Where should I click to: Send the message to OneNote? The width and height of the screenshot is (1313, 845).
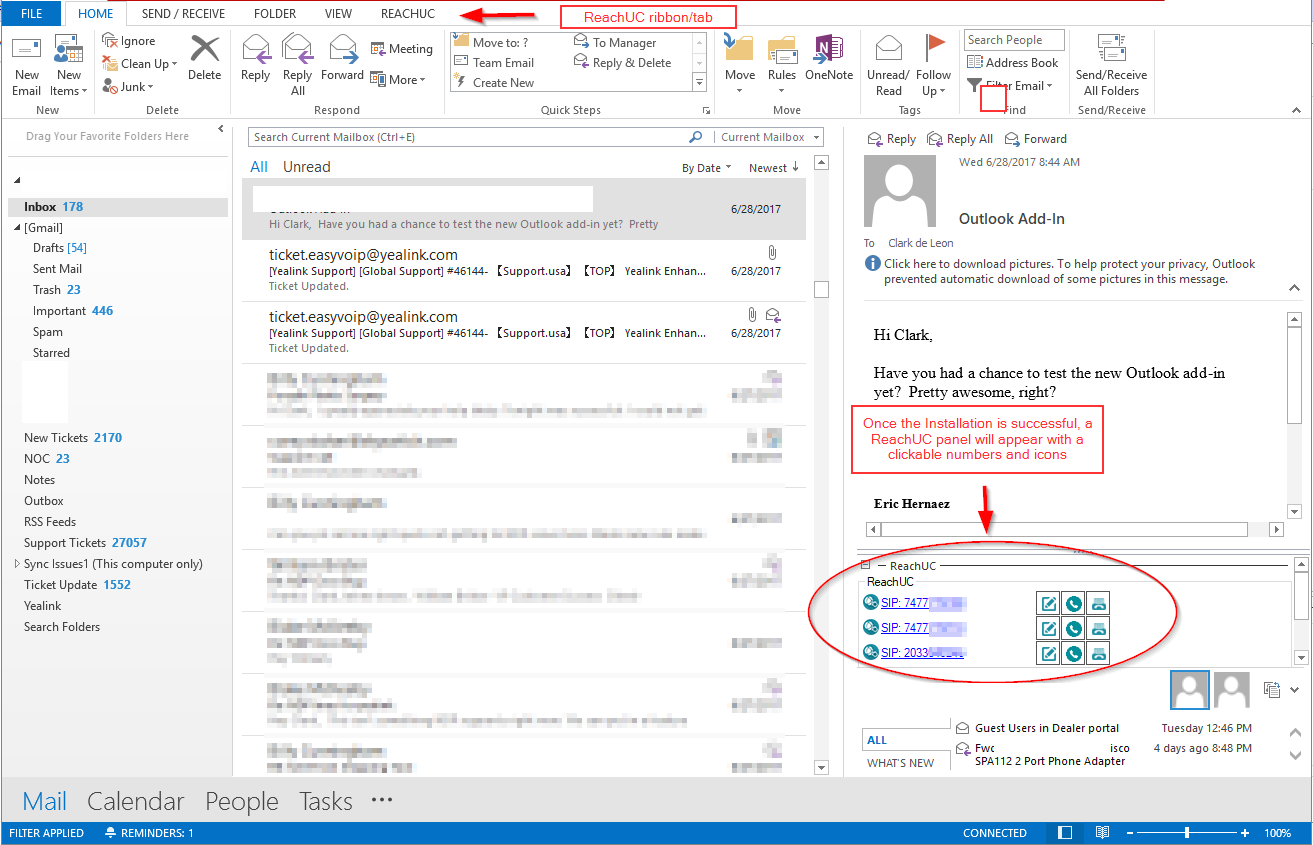(829, 58)
